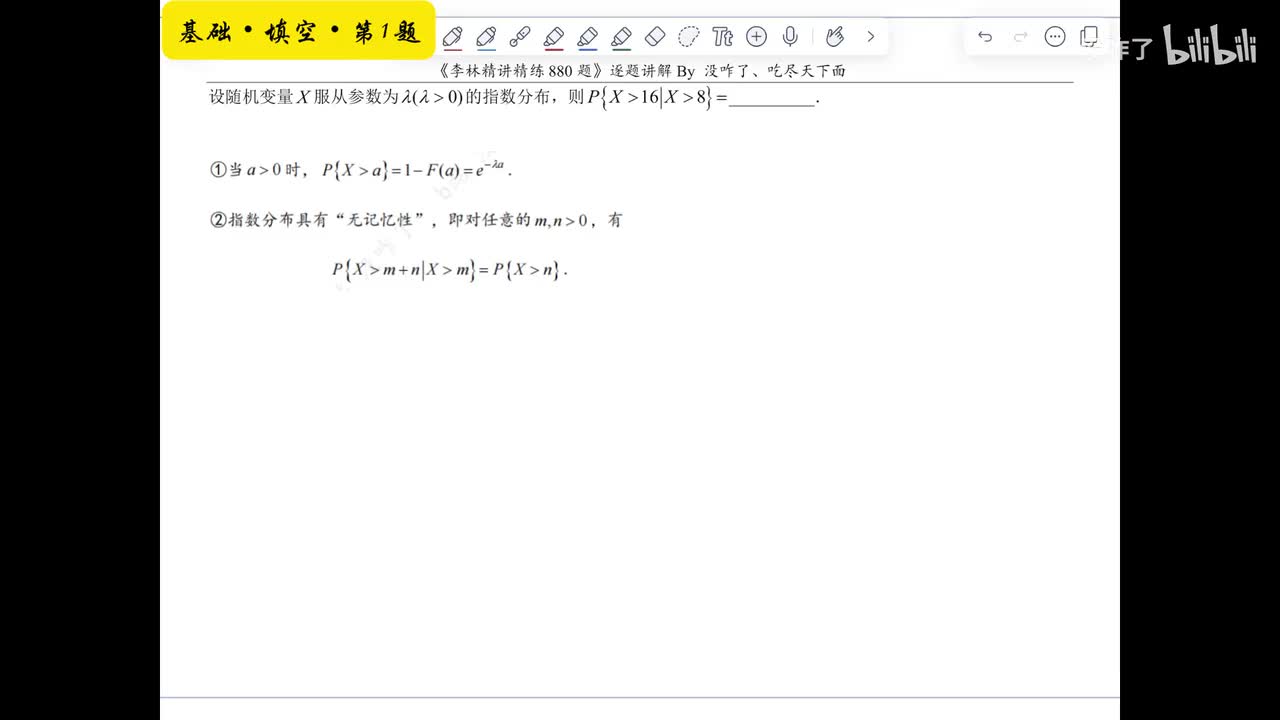Image resolution: width=1280 pixels, height=720 pixels.
Task: Open the pages overview icon
Action: click(x=1090, y=37)
